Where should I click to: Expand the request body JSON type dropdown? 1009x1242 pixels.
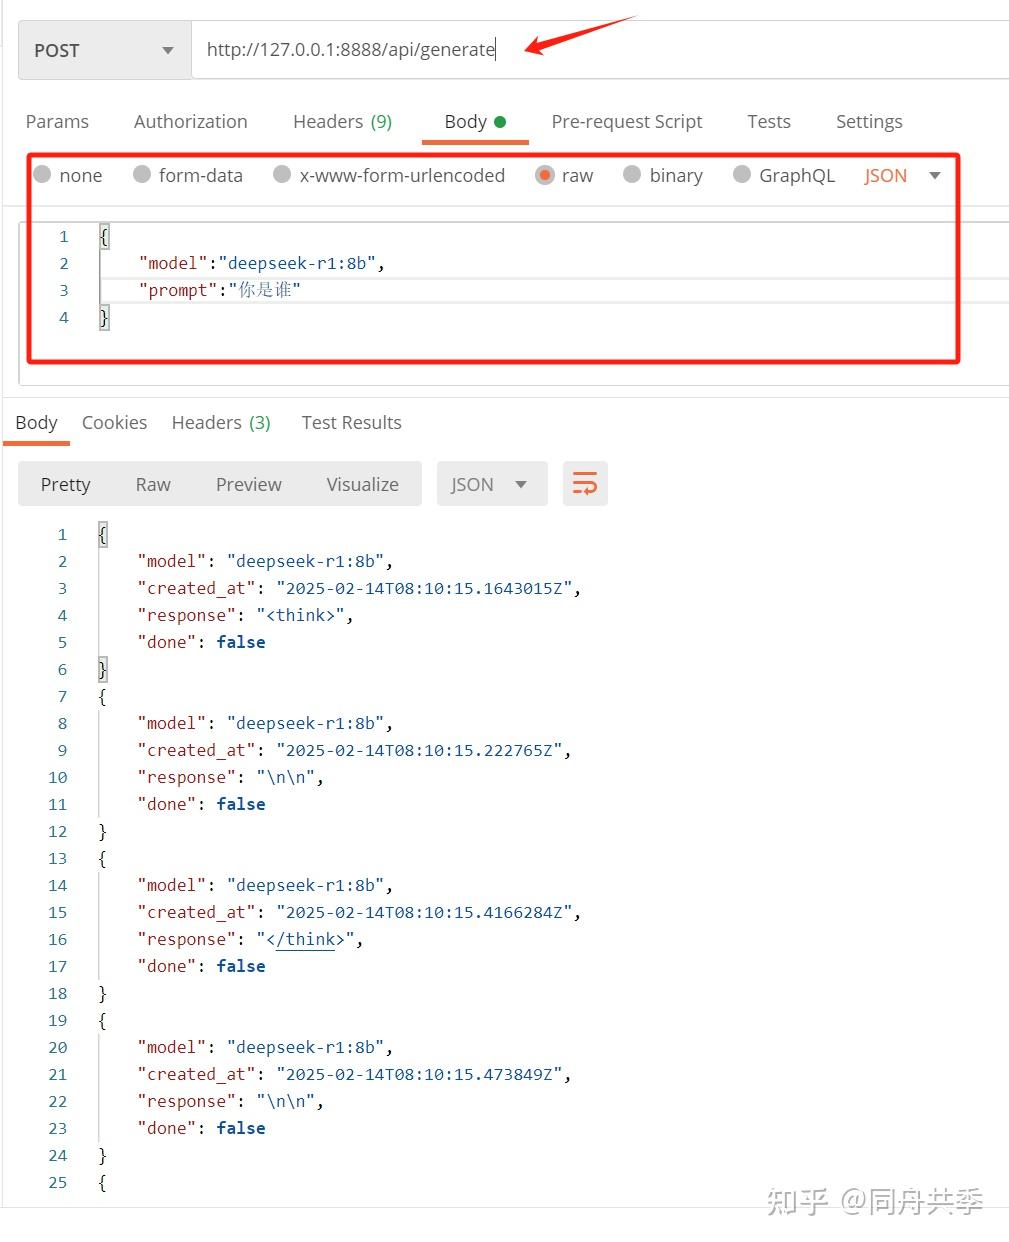[x=903, y=176]
